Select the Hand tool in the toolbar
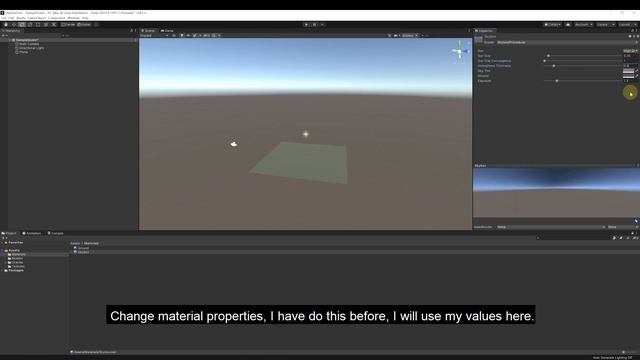 (6, 24)
